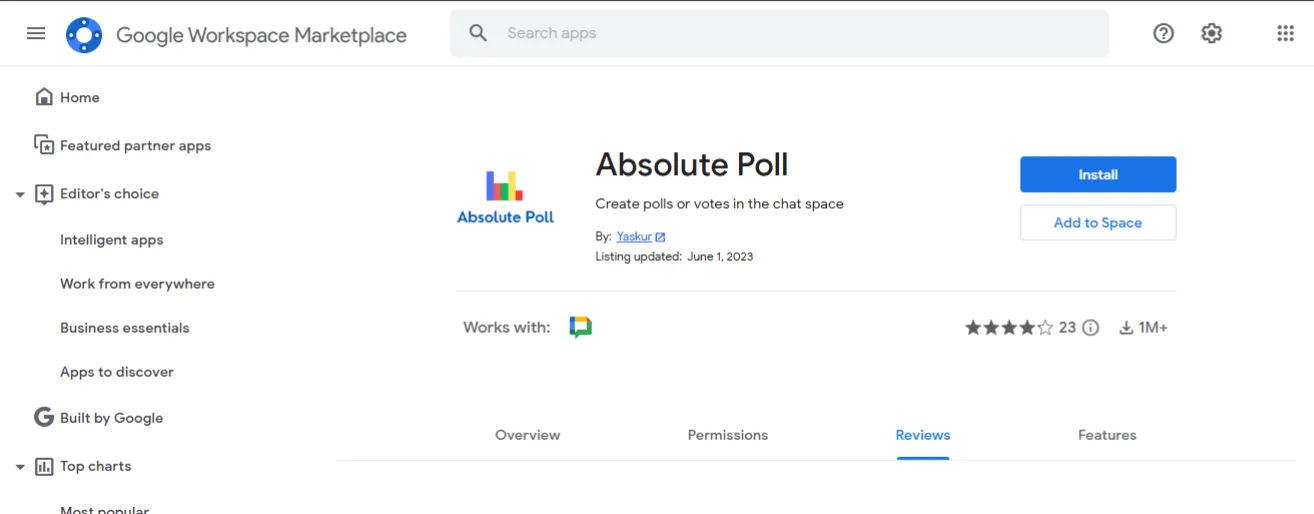Go to Home in sidebar
Screen dimensions: 1314x514
click(80, 97)
